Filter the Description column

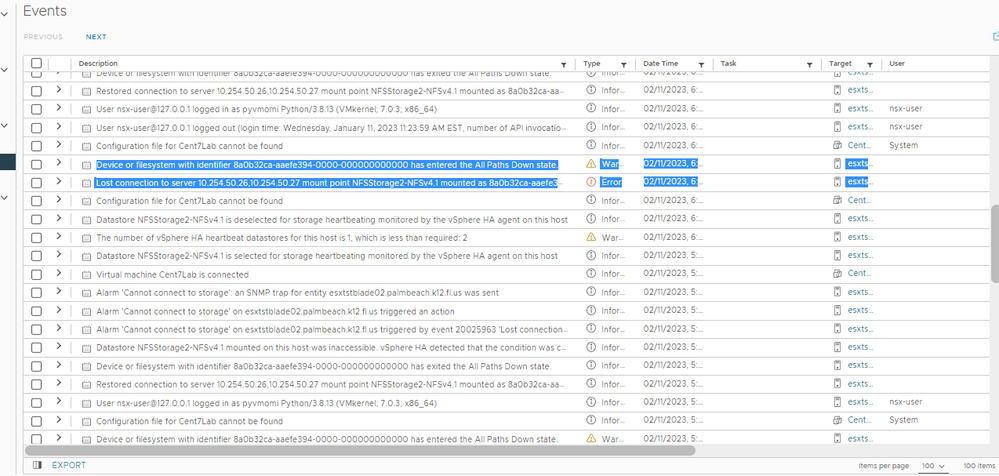point(563,64)
